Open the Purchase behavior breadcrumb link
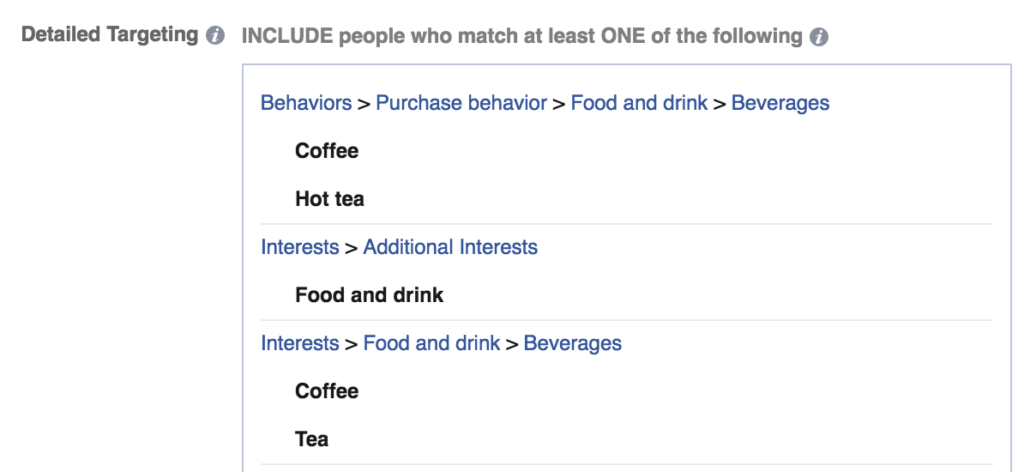The image size is (1024, 472). (x=461, y=103)
